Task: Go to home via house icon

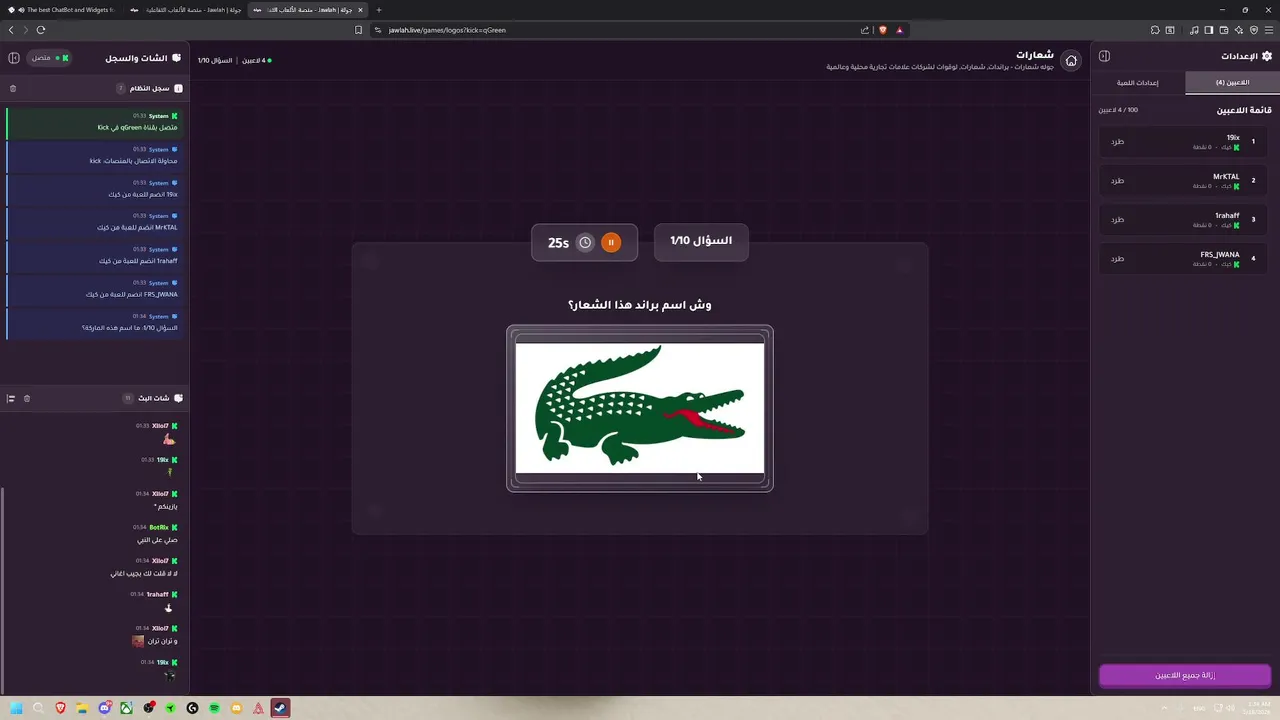Action: pyautogui.click(x=1071, y=61)
